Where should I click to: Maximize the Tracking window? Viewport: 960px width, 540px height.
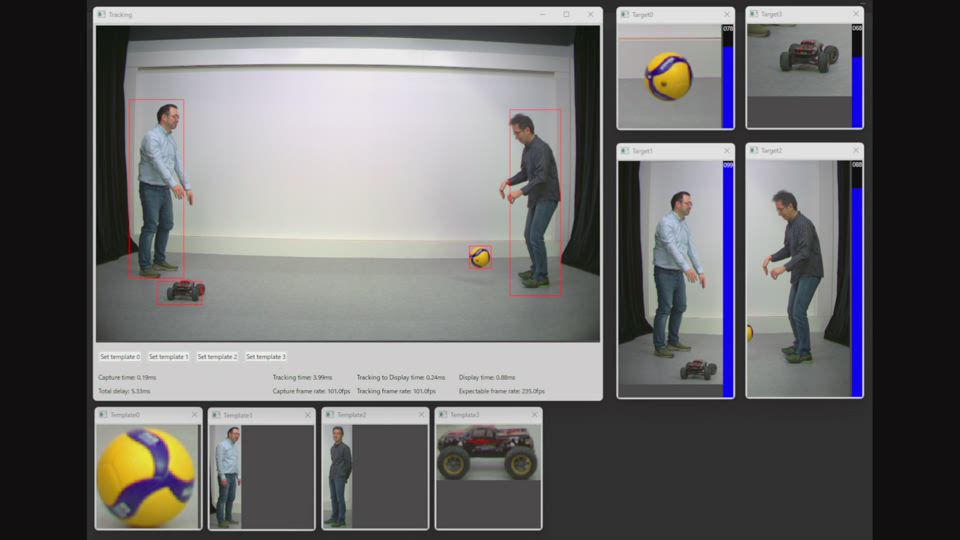(x=566, y=15)
